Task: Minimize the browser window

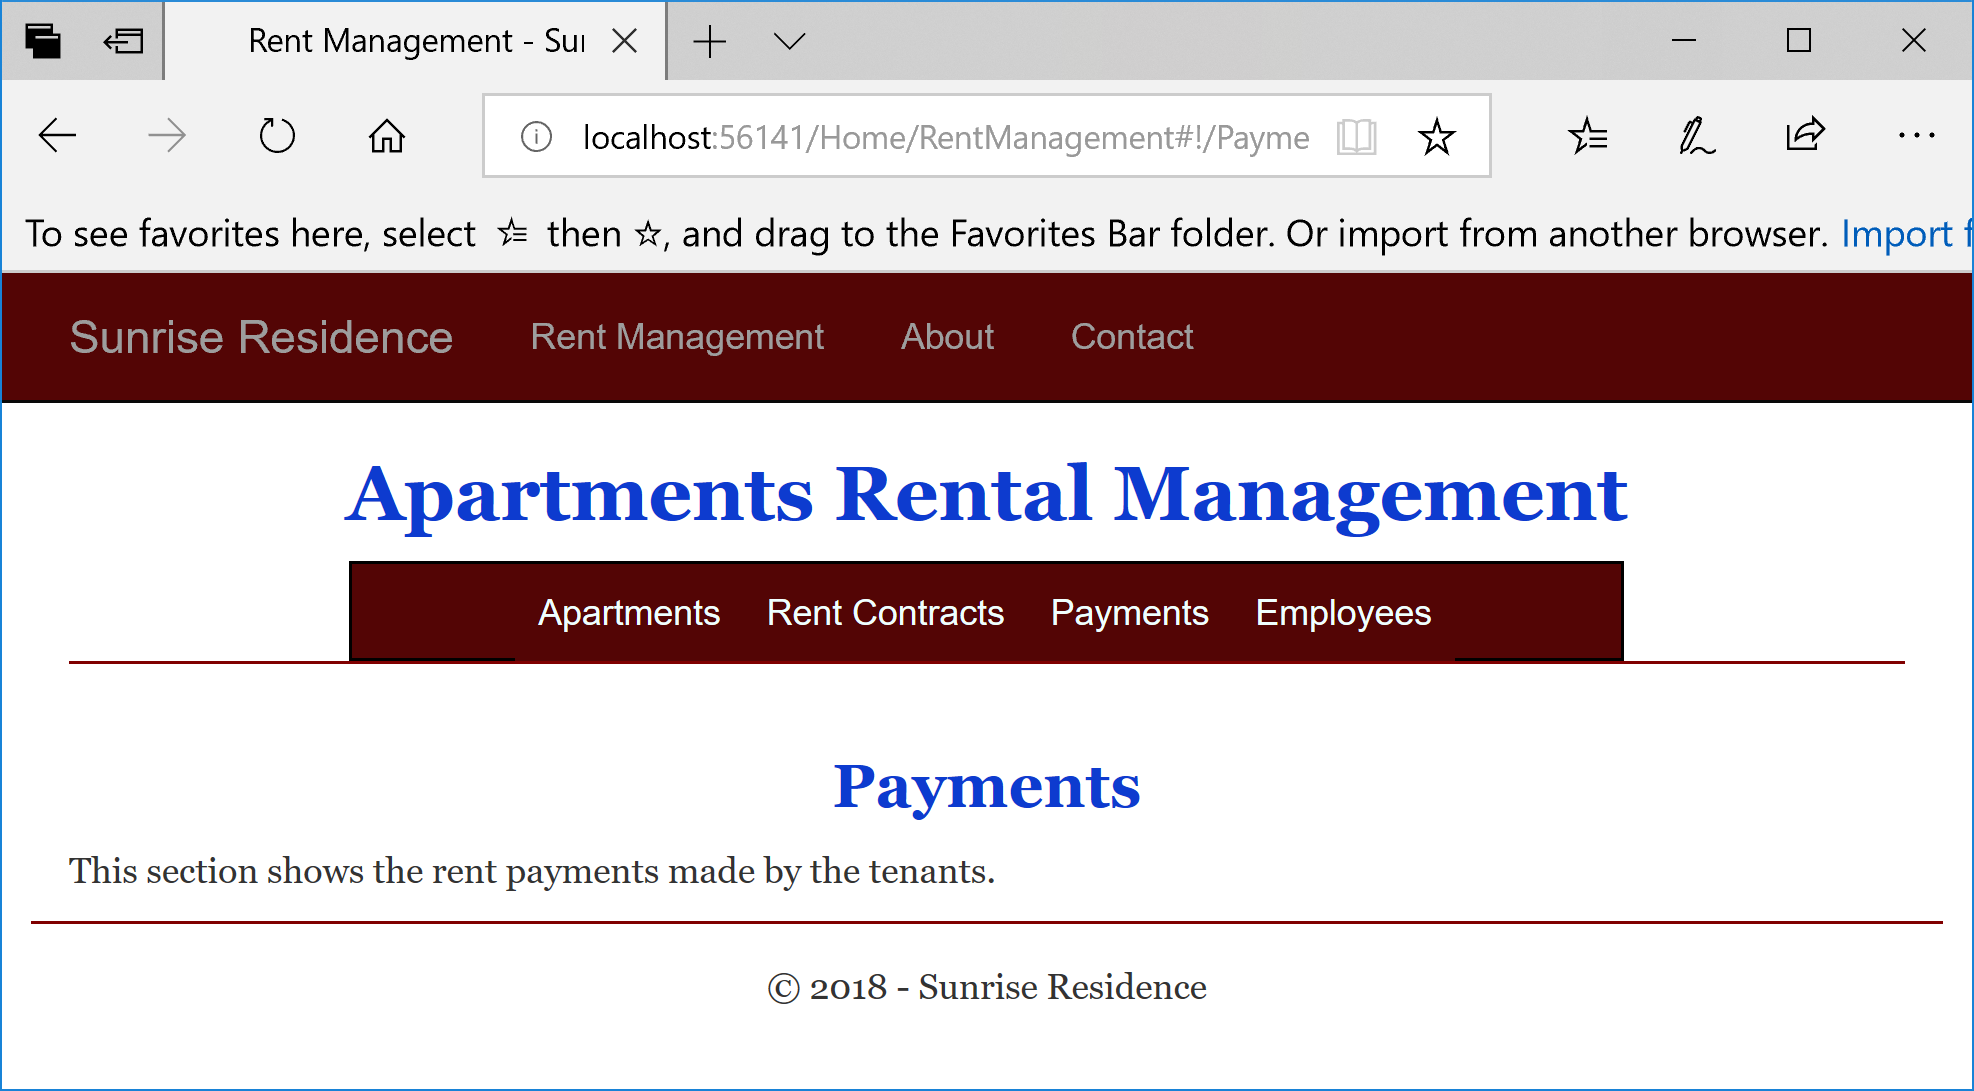Action: pyautogui.click(x=1684, y=41)
